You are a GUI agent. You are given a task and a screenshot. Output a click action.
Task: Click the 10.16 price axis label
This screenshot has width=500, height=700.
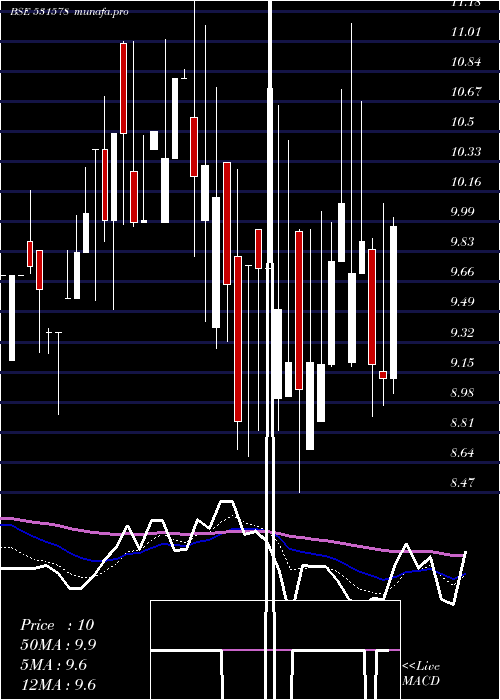(466, 182)
